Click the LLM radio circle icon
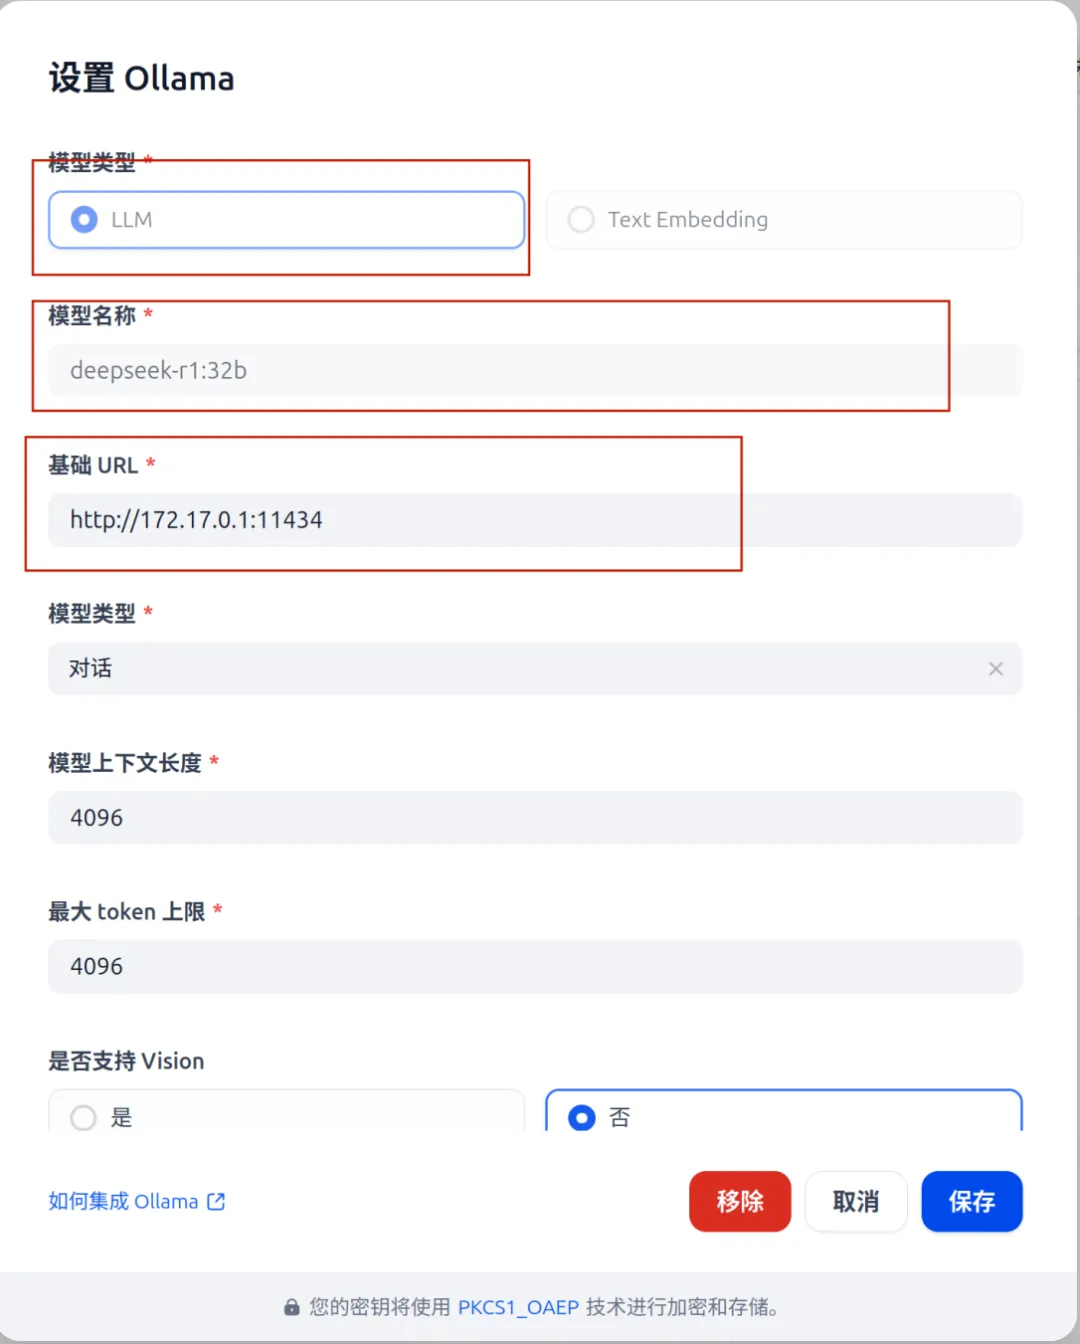 [x=84, y=219]
